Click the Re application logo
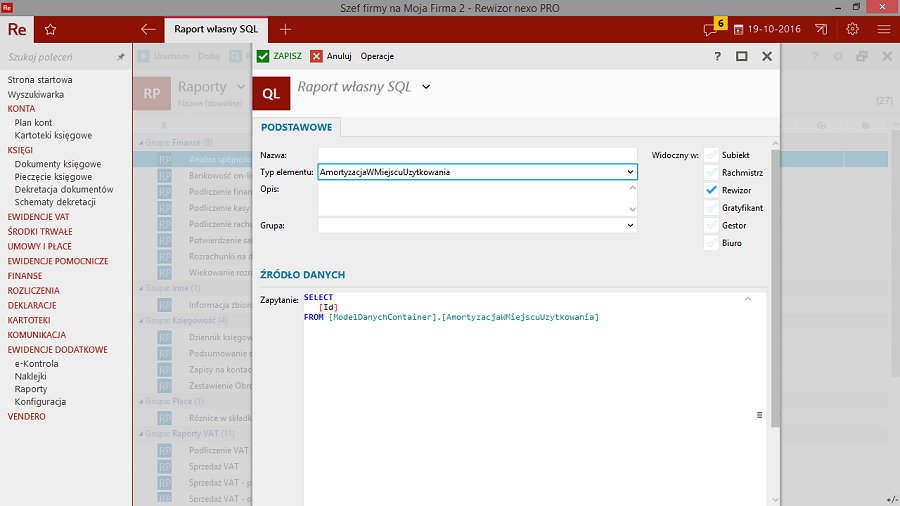This screenshot has height=506, width=900. click(17, 30)
